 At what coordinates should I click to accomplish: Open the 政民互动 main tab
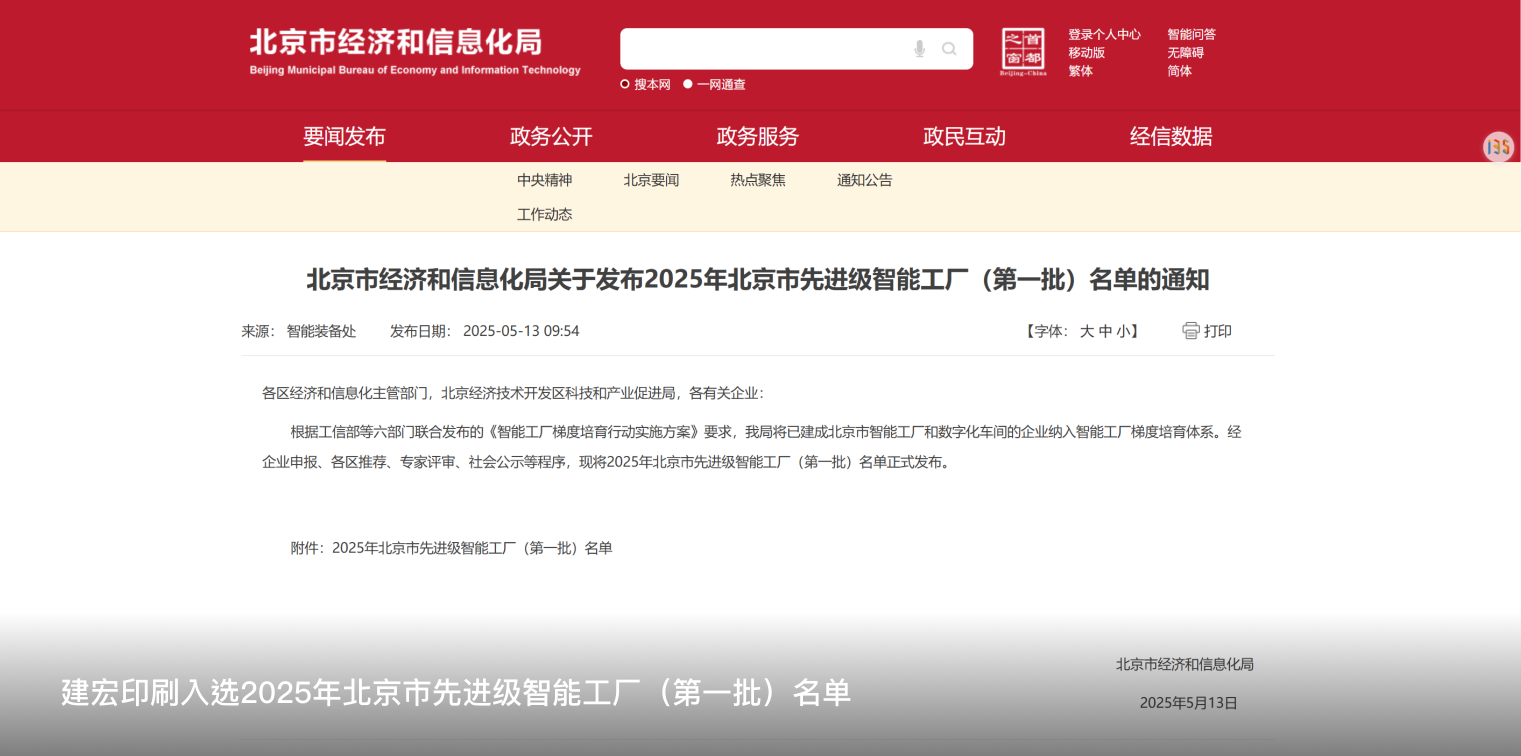click(964, 137)
